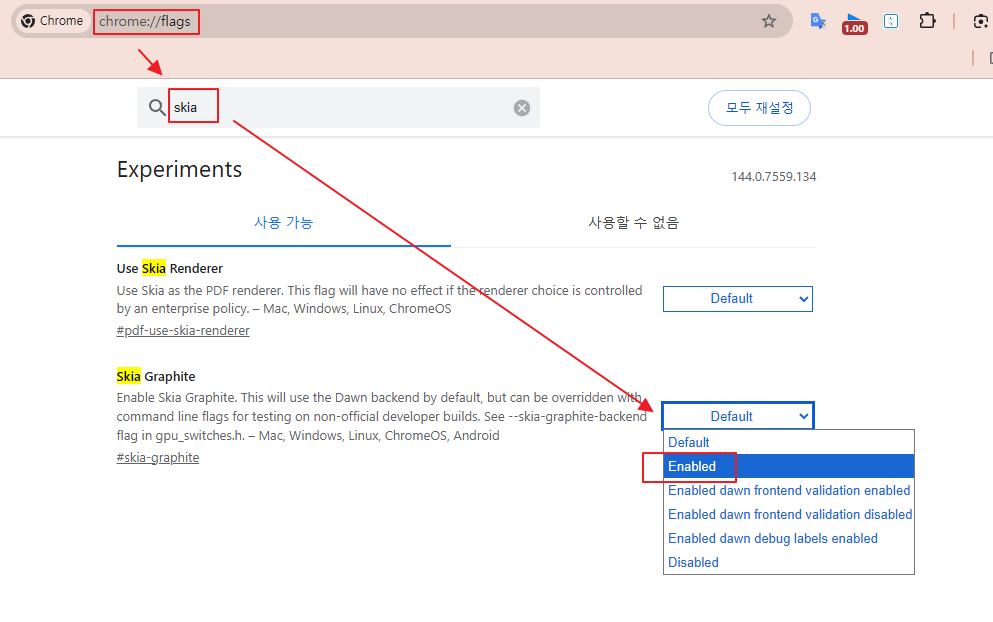Open the Extensions puzzle piece menu
This screenshot has height=622, width=993.
click(927, 21)
